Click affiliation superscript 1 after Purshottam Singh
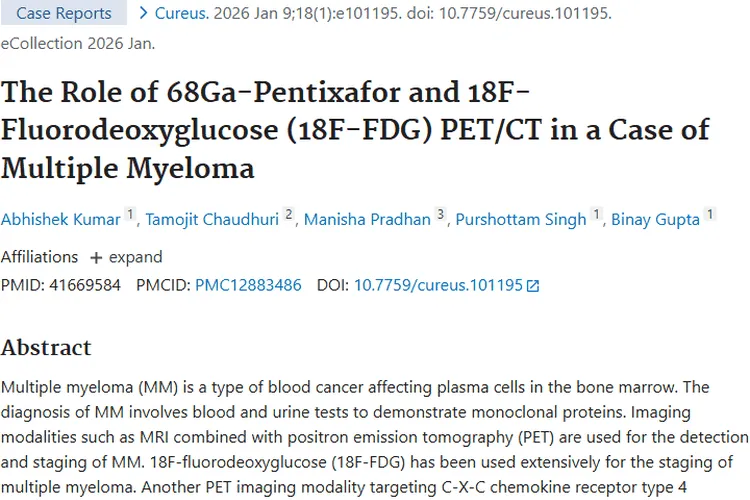750x500 pixels. tap(597, 215)
